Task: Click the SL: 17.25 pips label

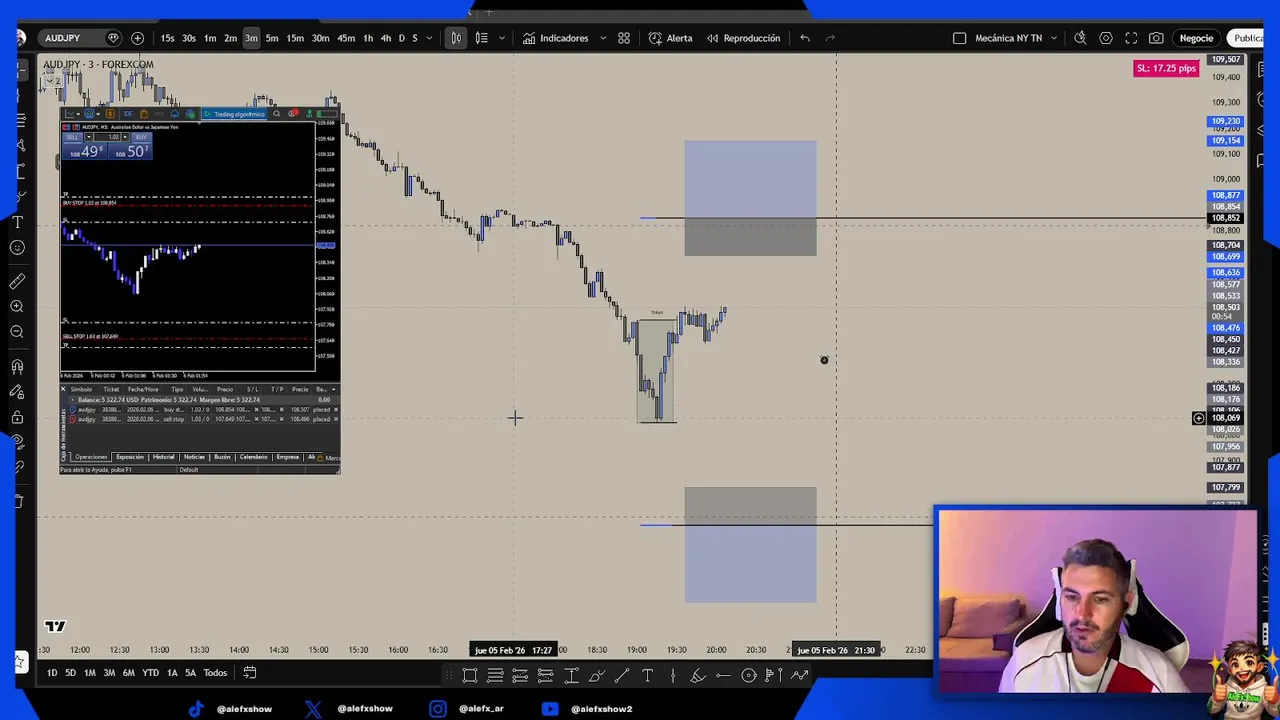Action: (1166, 68)
